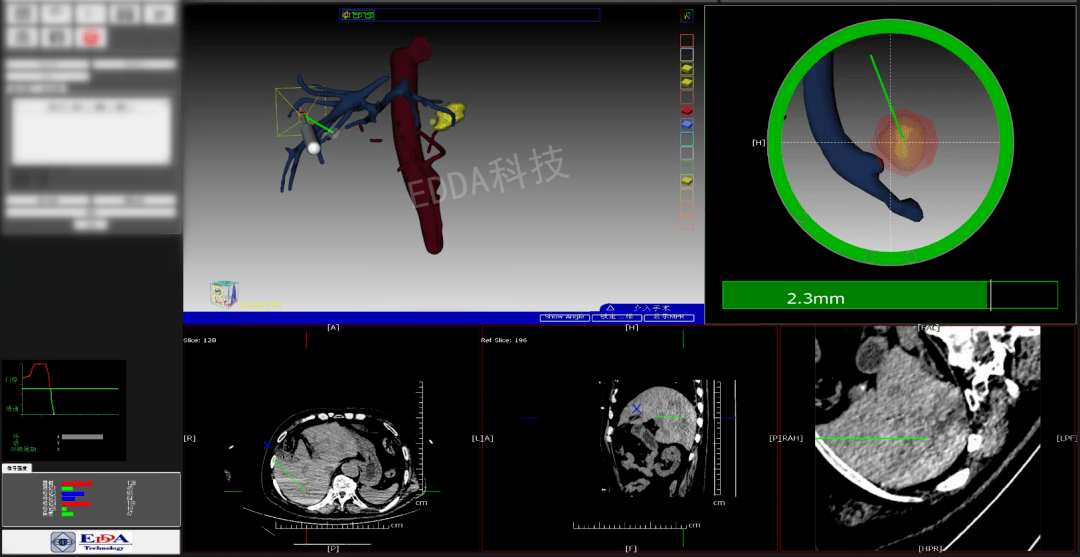Click the Show Angle button
1080x557 pixels.
coord(564,317)
